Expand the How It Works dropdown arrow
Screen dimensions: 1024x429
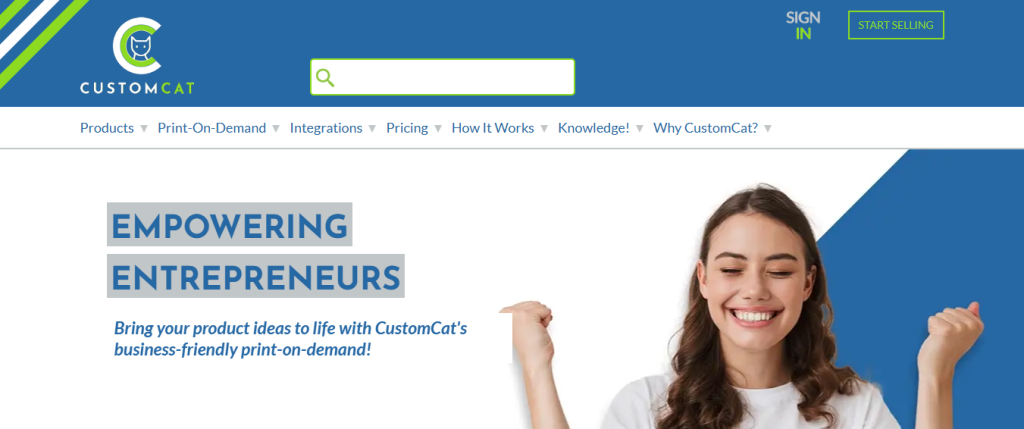tap(544, 129)
